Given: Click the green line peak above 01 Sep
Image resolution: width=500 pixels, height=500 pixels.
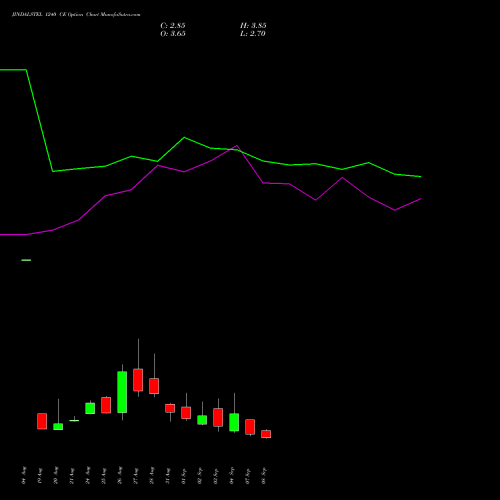Looking at the screenshot, I should coord(184,137).
